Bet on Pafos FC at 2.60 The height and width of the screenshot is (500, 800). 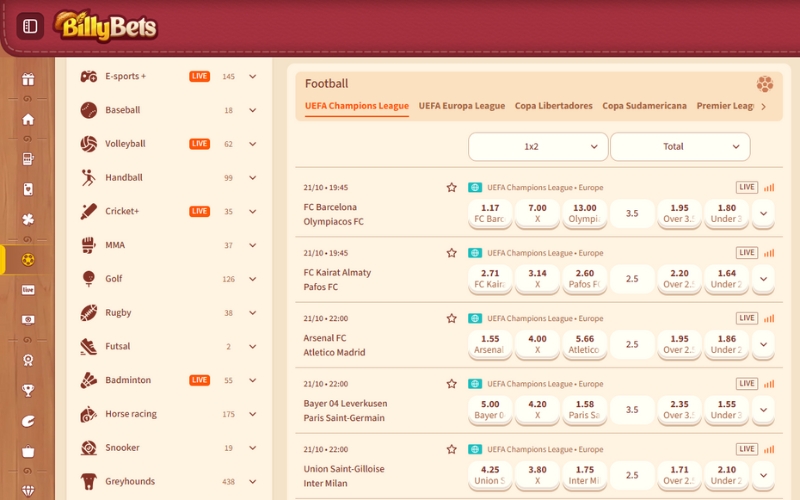[x=585, y=279]
